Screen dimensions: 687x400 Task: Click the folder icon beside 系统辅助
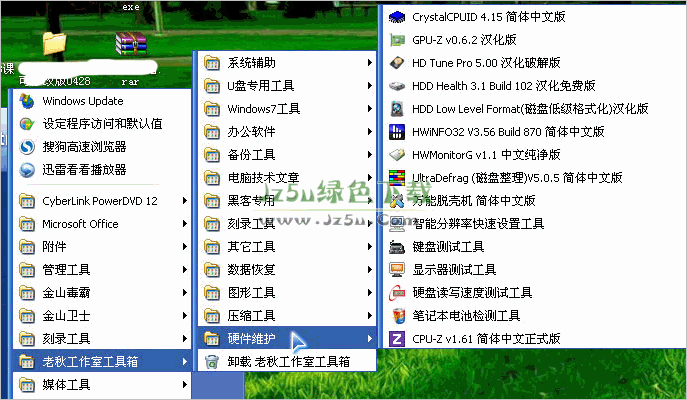(x=212, y=63)
